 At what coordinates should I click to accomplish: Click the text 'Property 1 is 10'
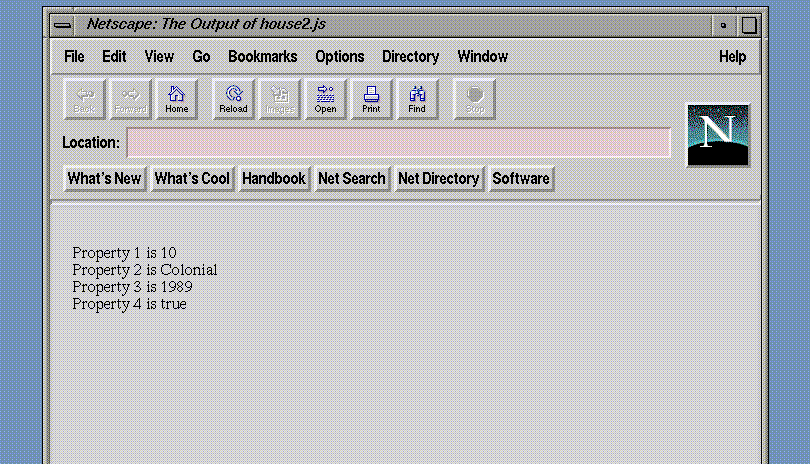click(x=124, y=253)
